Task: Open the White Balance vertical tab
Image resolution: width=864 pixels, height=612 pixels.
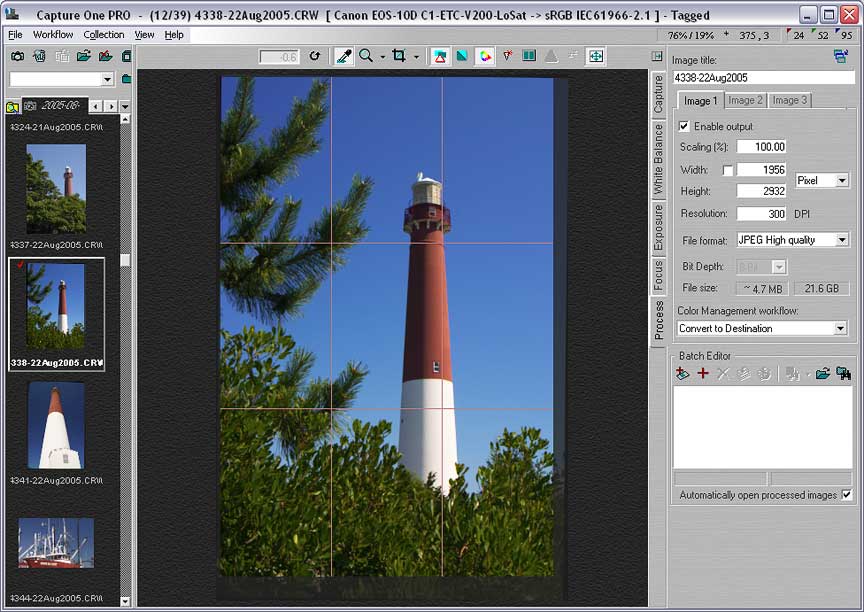Action: tap(658, 159)
